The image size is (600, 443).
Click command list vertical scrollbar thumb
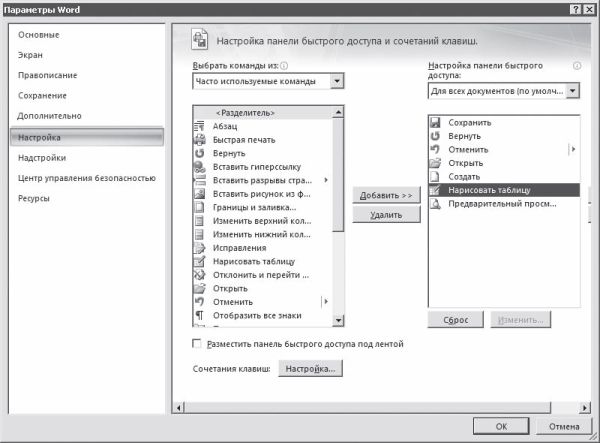[338, 175]
